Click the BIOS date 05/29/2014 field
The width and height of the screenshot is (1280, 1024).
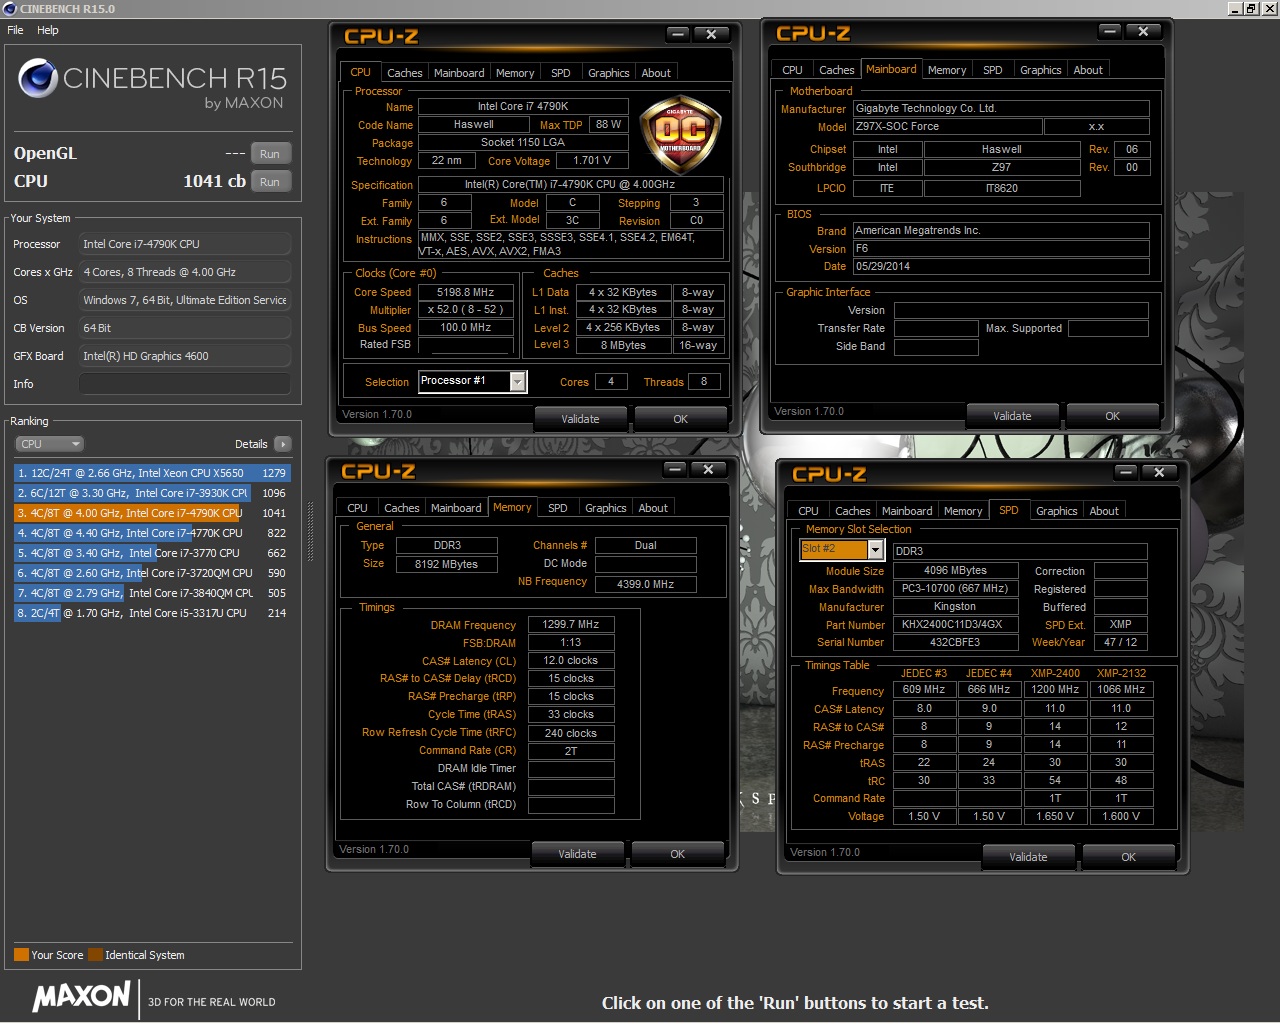click(1000, 267)
